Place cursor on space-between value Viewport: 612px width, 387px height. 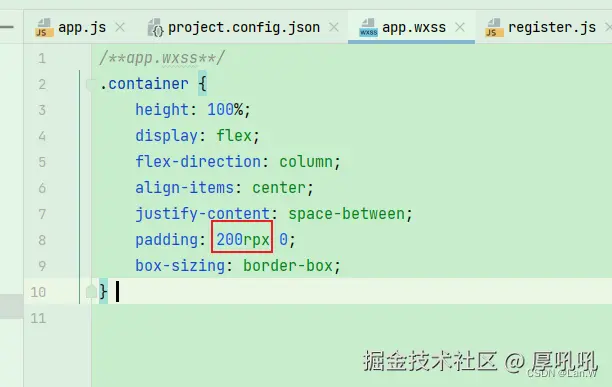click(x=347, y=214)
